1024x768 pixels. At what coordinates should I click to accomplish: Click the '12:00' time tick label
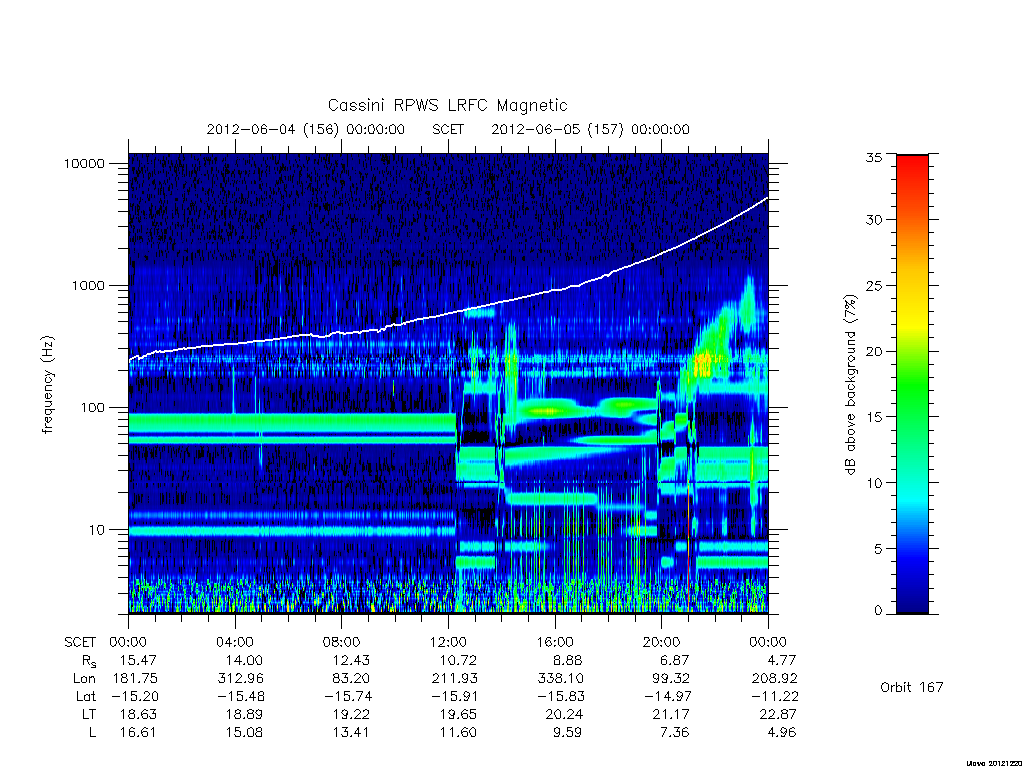tap(448, 642)
